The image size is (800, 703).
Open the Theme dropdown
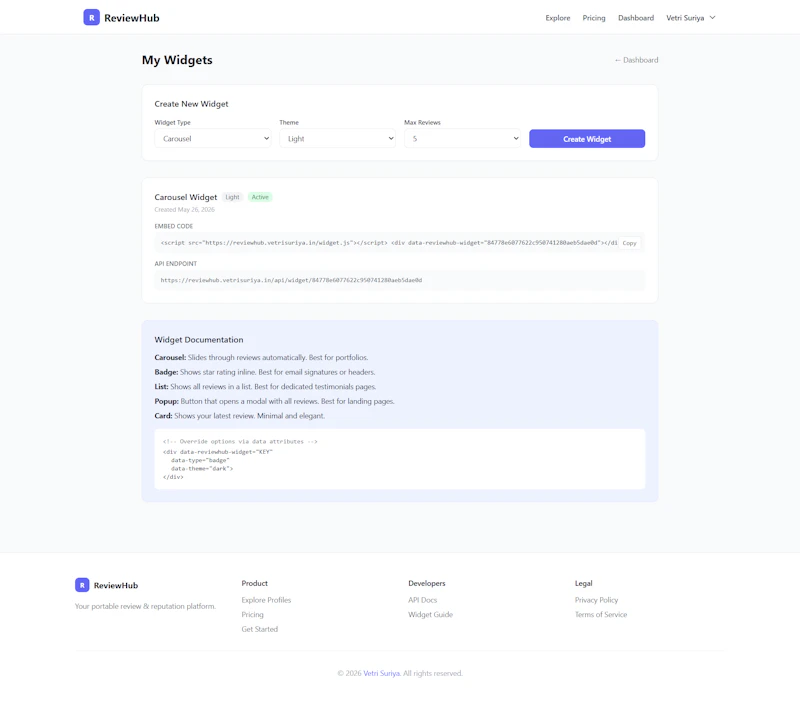pyautogui.click(x=337, y=138)
